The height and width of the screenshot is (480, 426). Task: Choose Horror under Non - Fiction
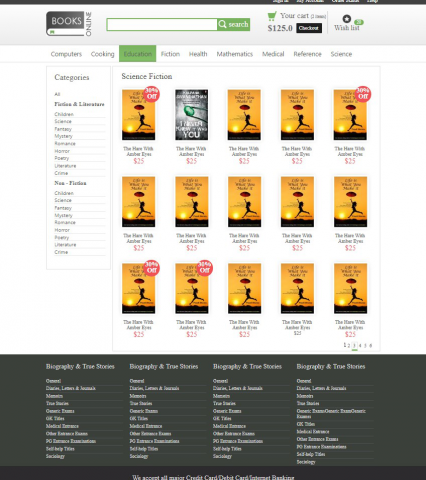coord(62,230)
